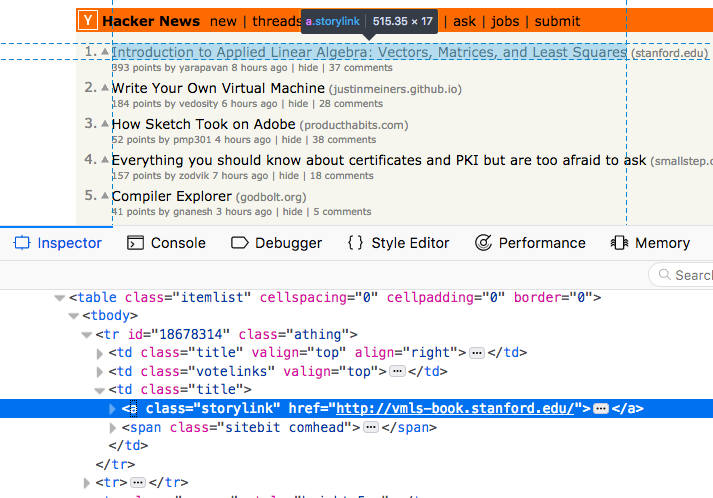Select the span class sitebit comhead node
This screenshot has width=713, height=498.
[x=279, y=428]
